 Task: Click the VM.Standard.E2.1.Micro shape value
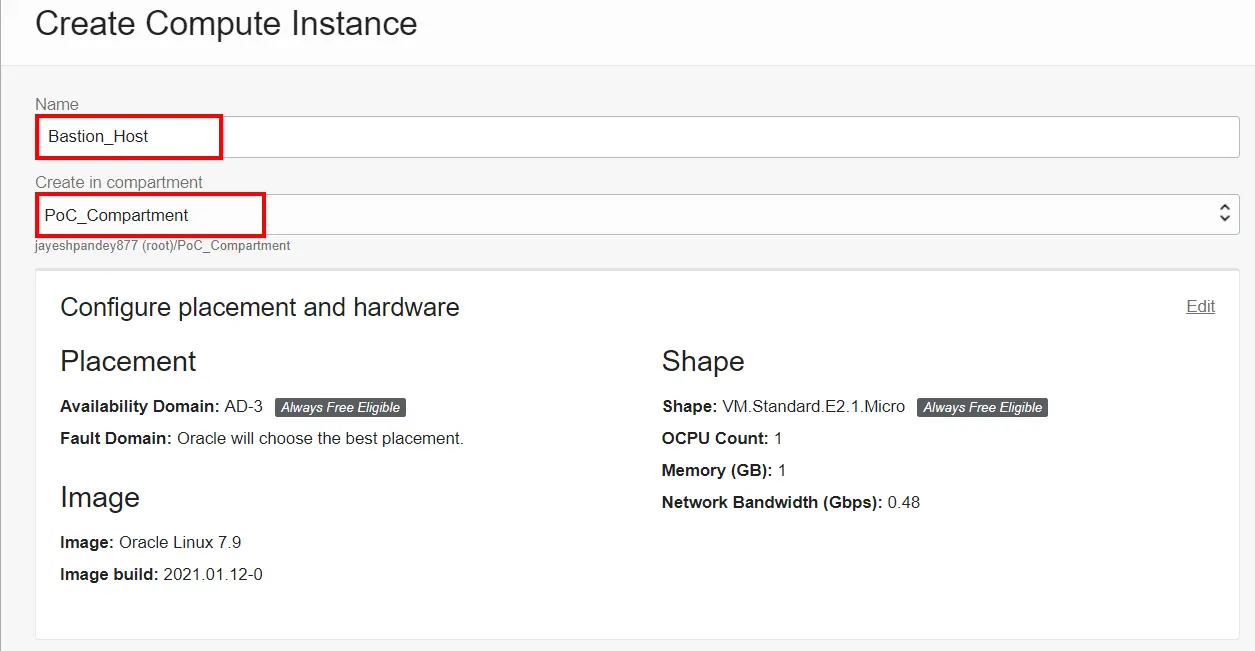tap(813, 407)
